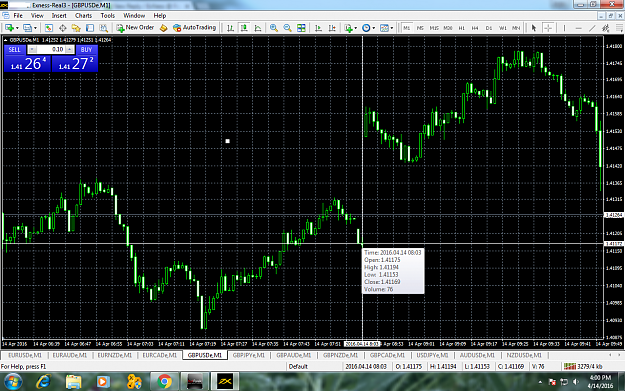
Task: Open the Profiles toolbar icon
Action: point(28,28)
